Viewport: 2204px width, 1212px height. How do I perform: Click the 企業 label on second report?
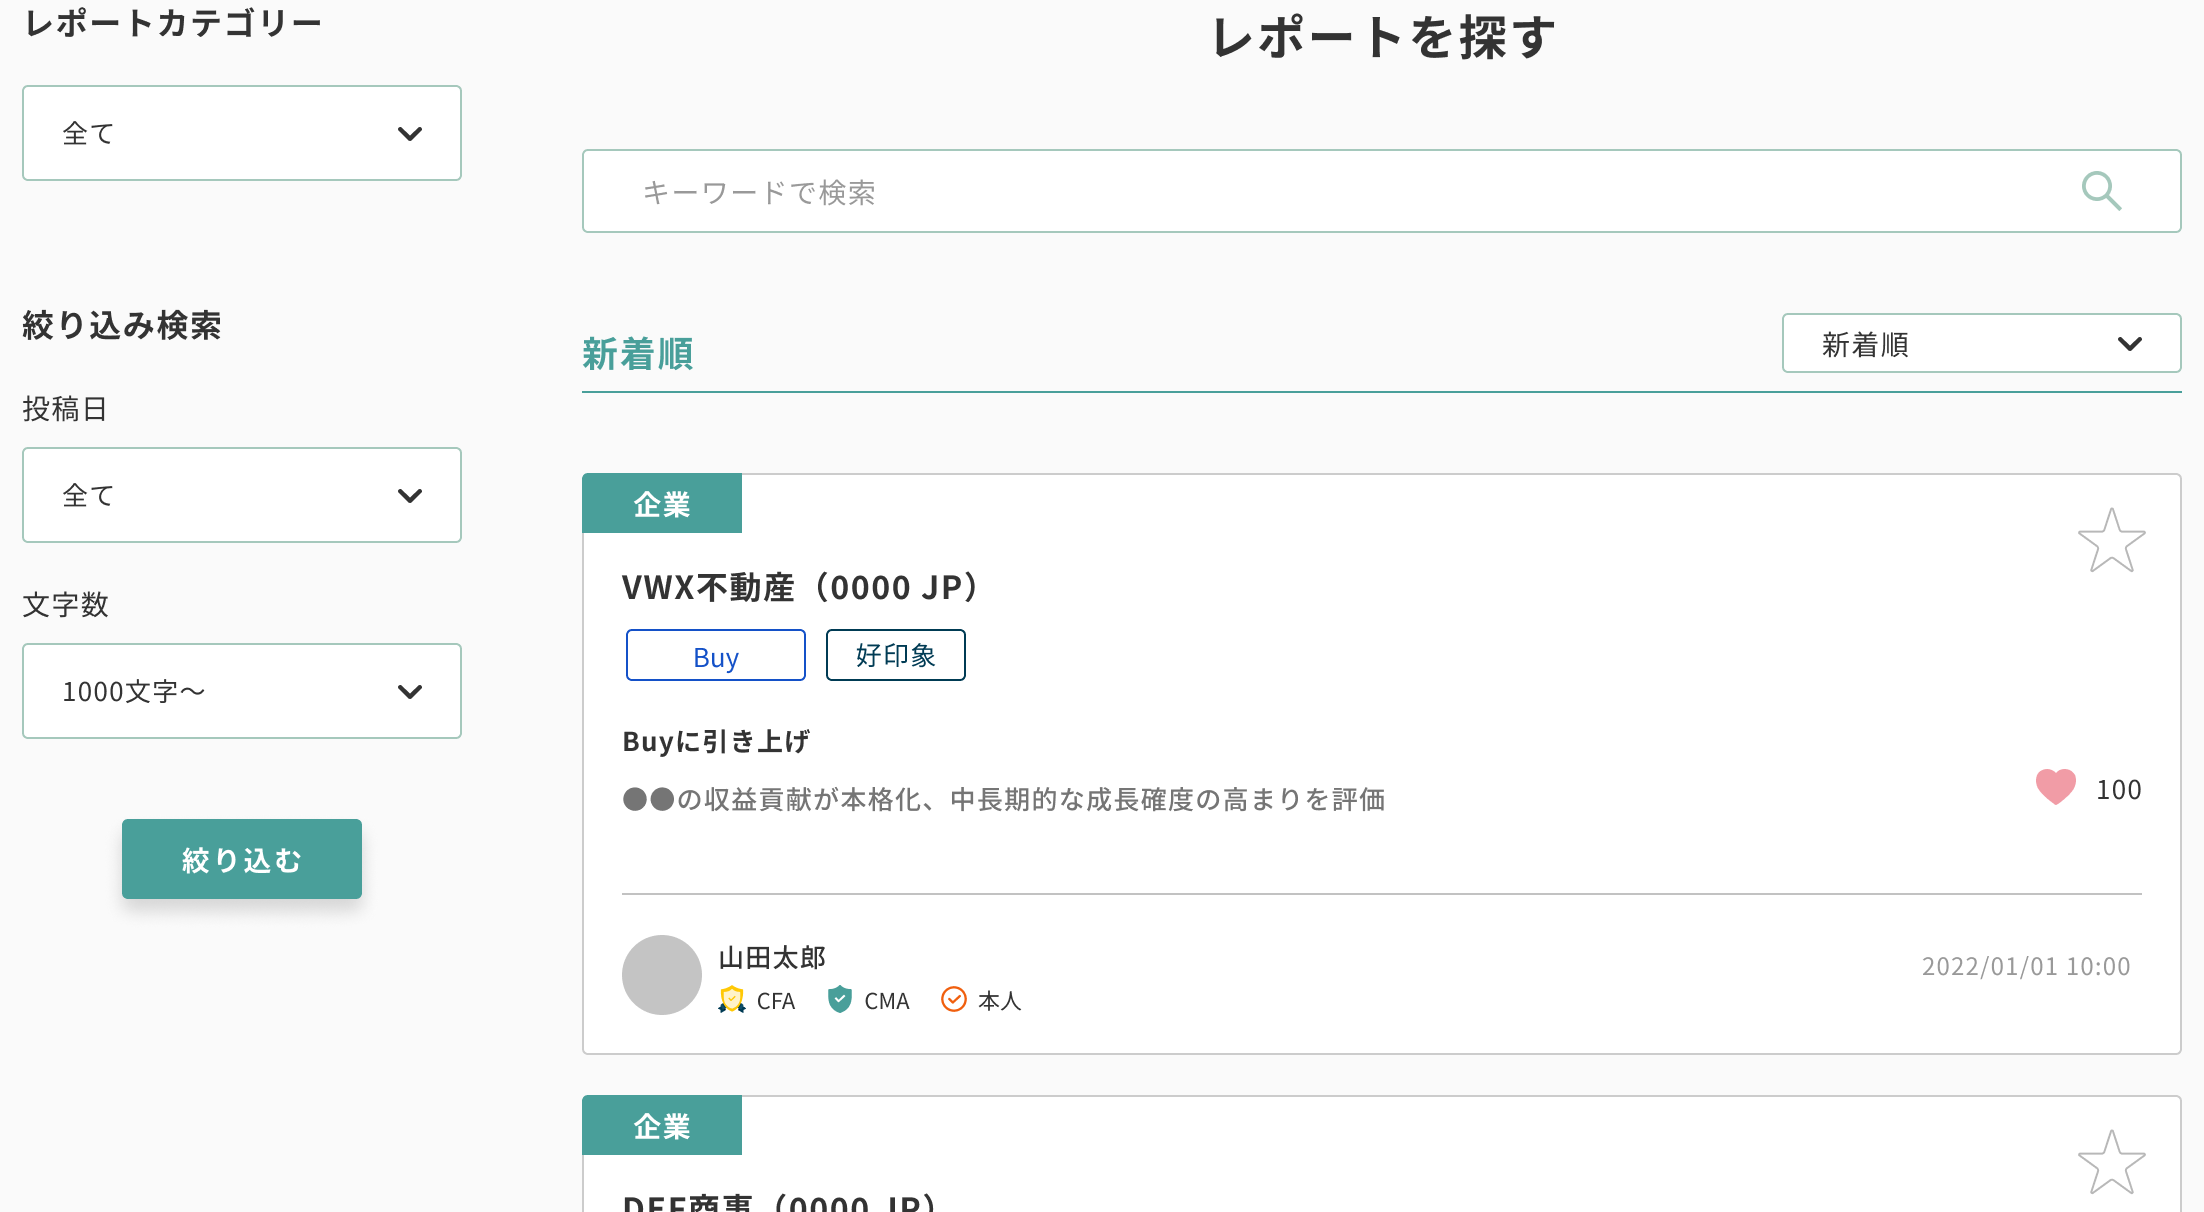[x=662, y=1126]
